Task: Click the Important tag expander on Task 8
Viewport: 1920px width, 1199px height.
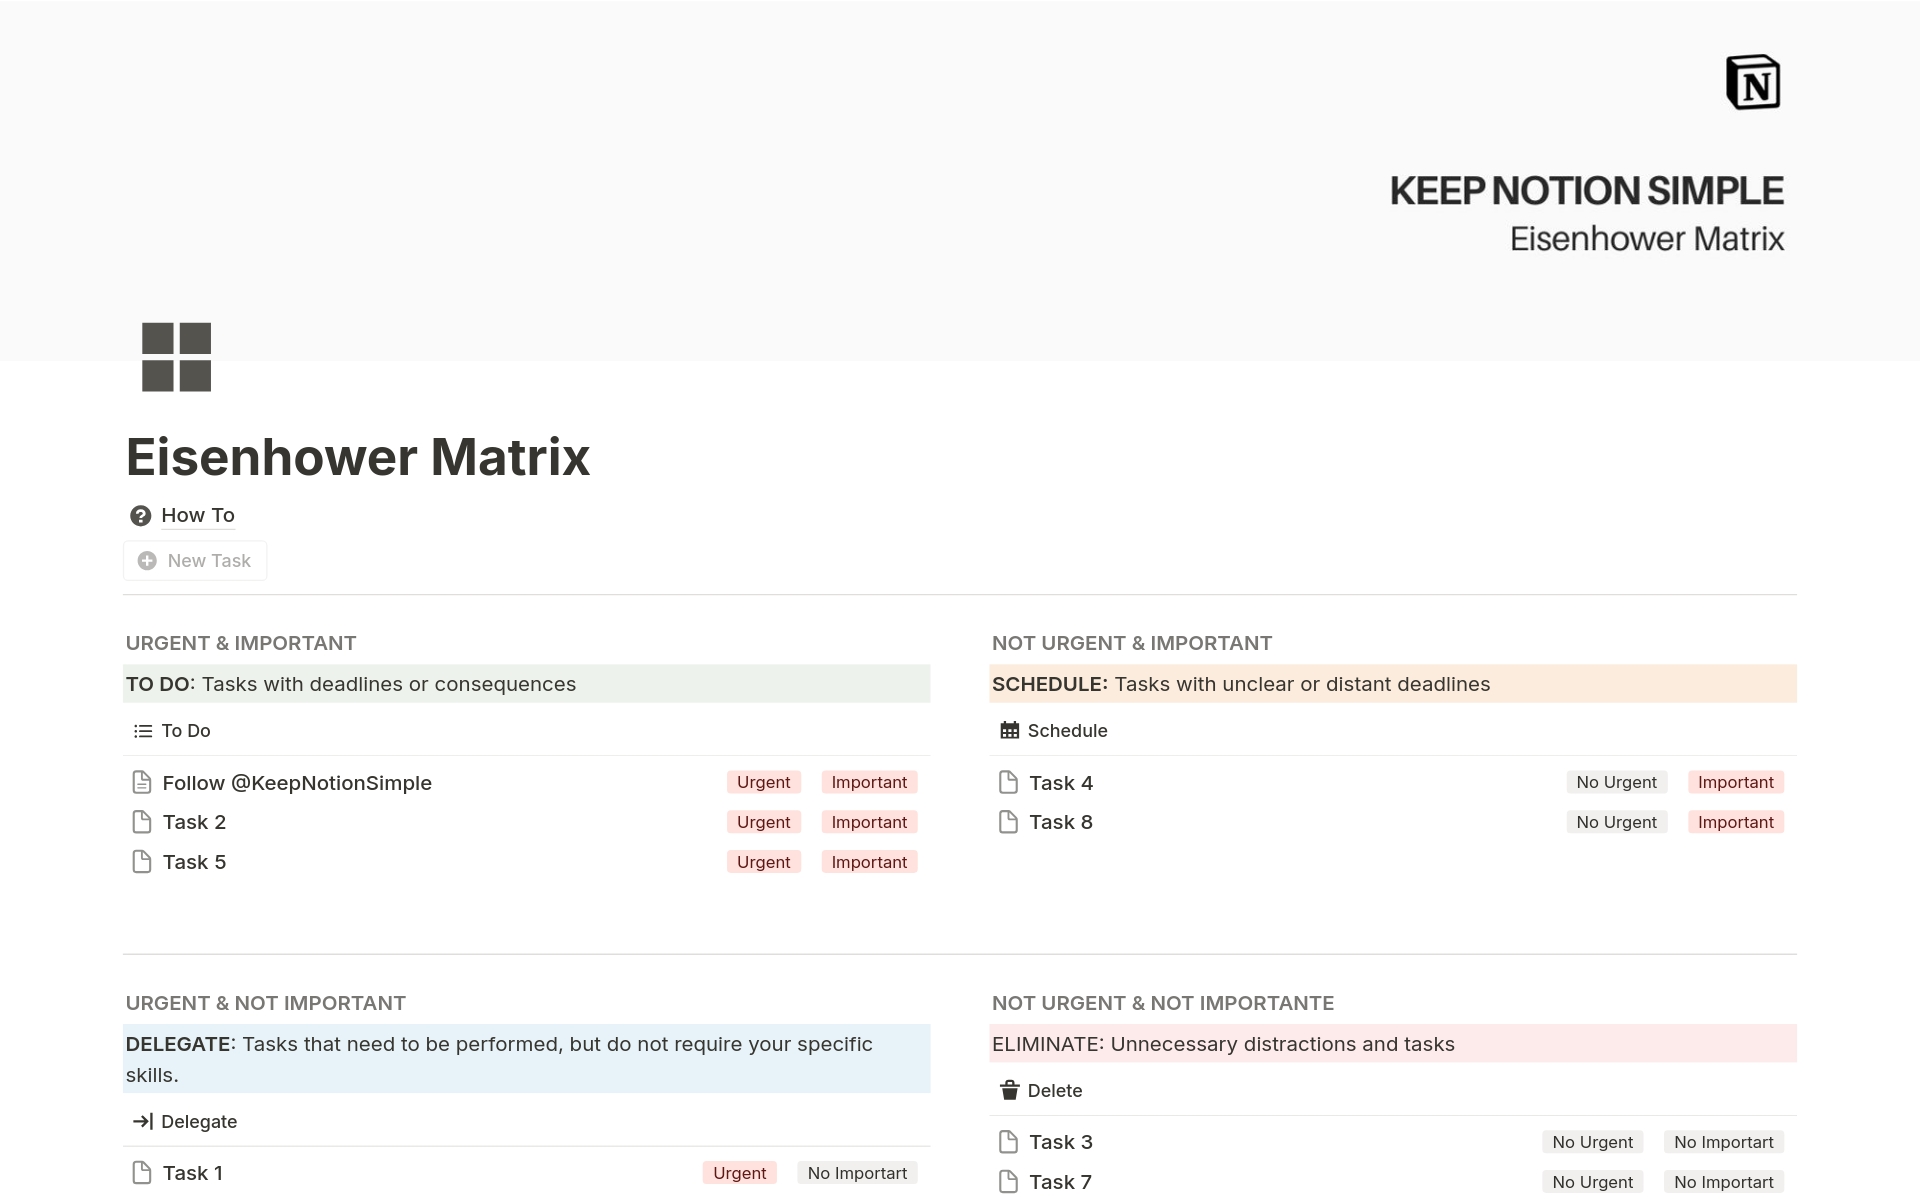Action: coord(1735,822)
